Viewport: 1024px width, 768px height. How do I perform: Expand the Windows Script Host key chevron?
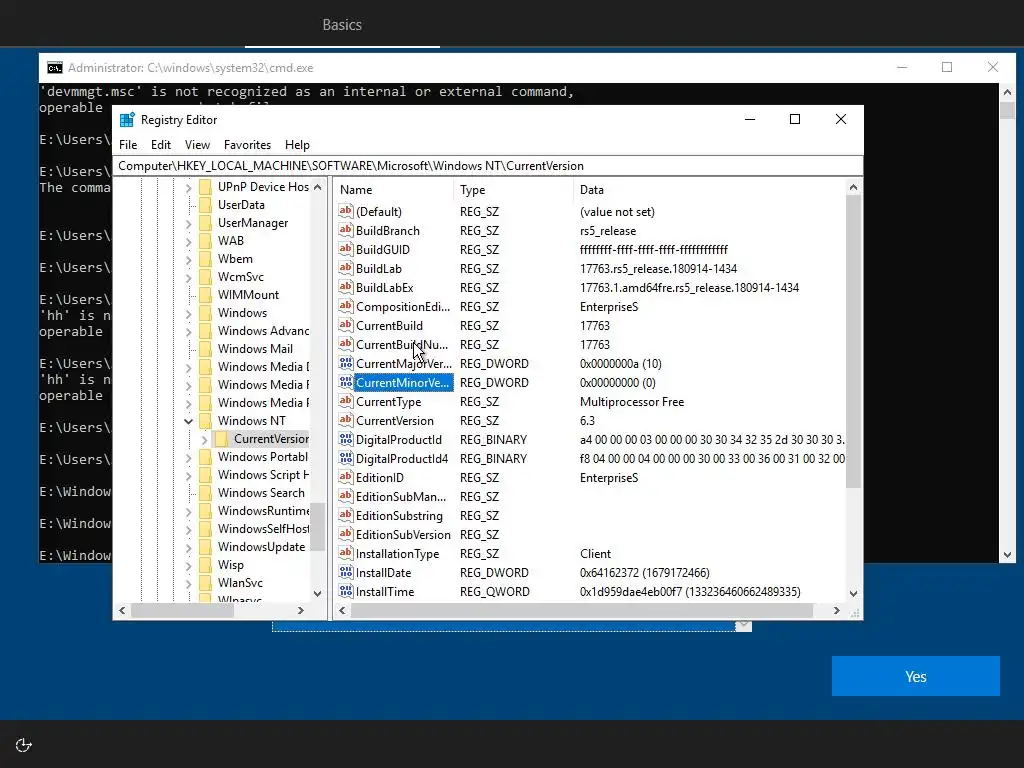pyautogui.click(x=188, y=475)
